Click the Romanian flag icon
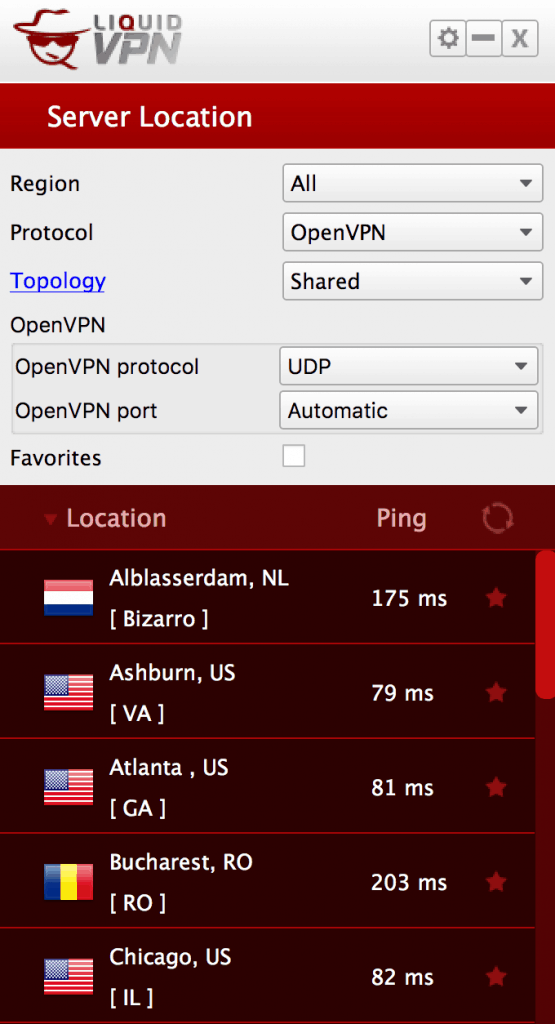The height and width of the screenshot is (1024, 555). pos(69,882)
